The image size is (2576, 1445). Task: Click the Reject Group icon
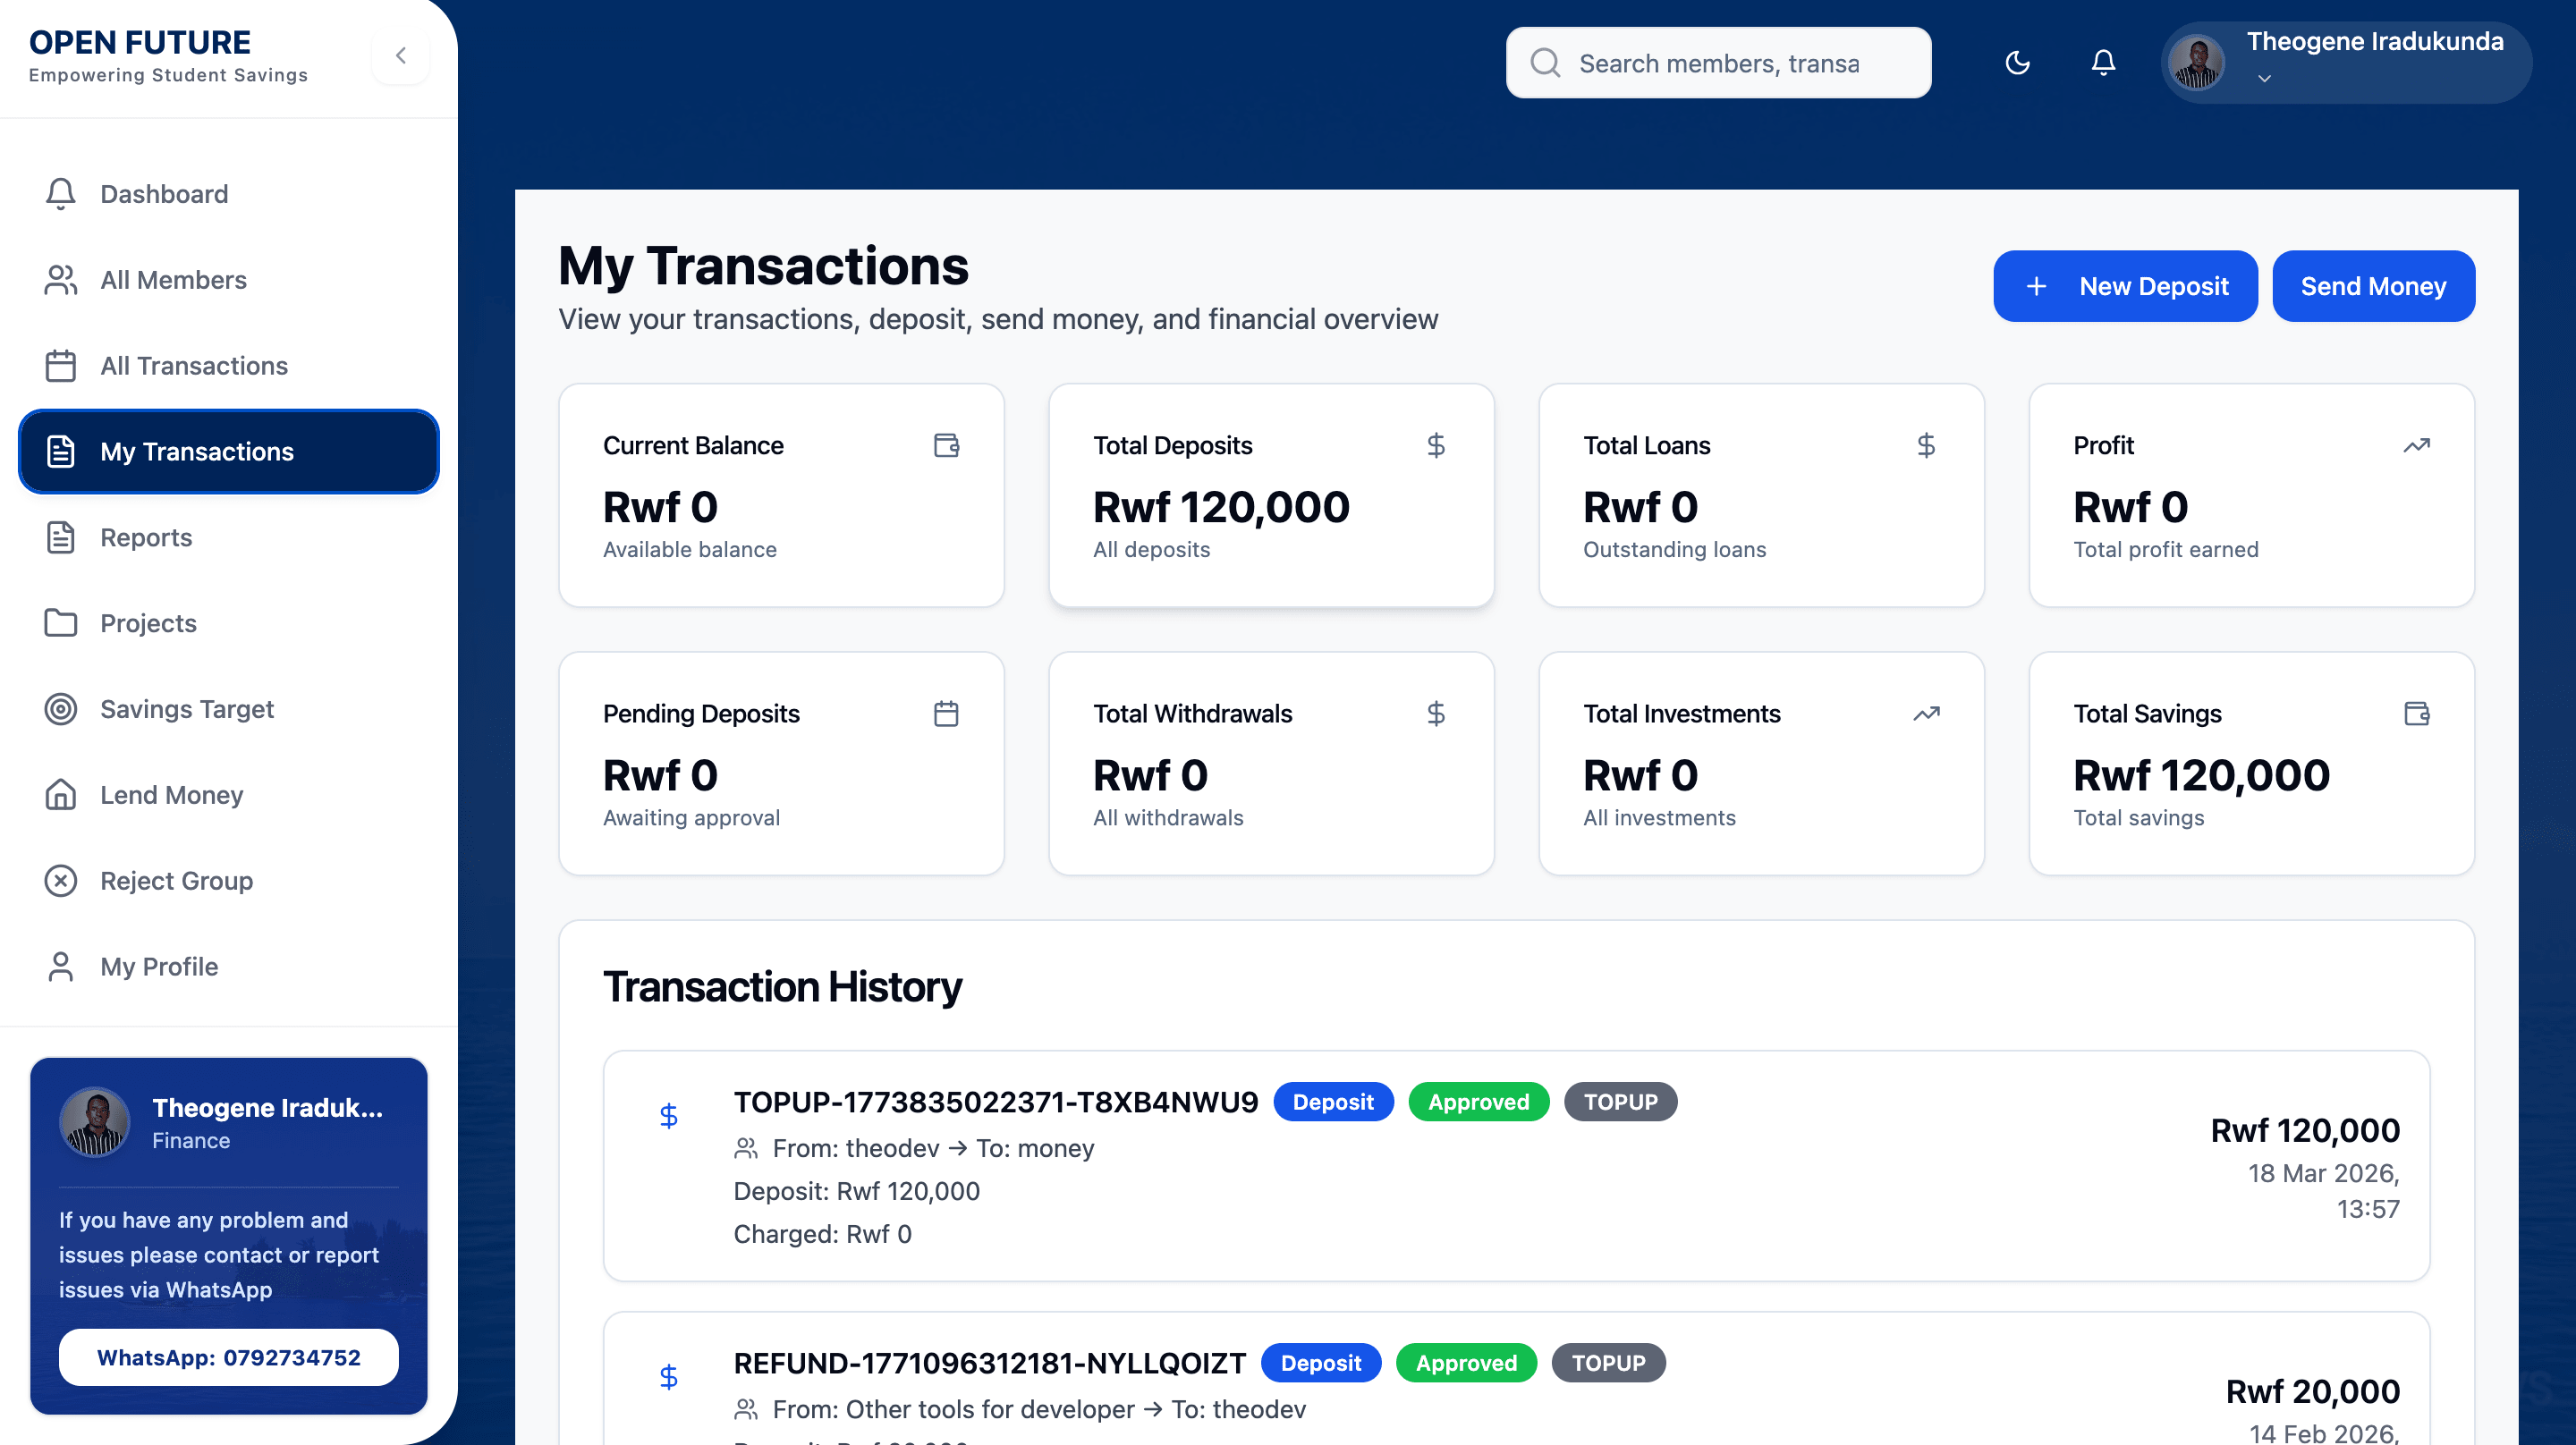click(x=60, y=881)
